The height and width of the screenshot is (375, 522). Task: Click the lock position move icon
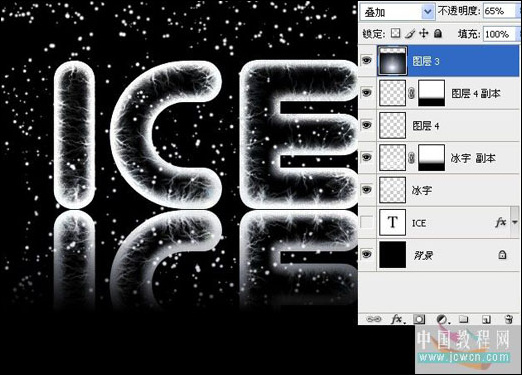click(424, 33)
